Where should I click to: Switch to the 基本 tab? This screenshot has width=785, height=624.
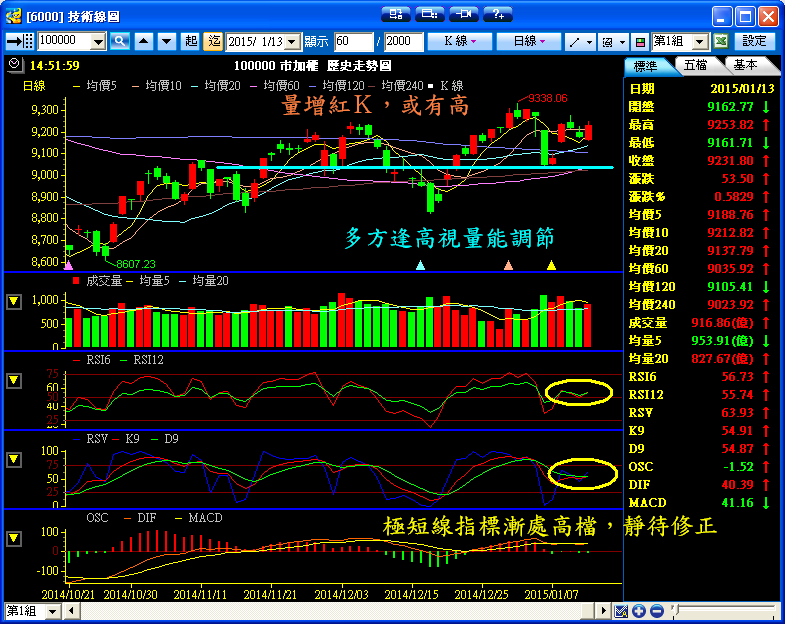(745, 65)
